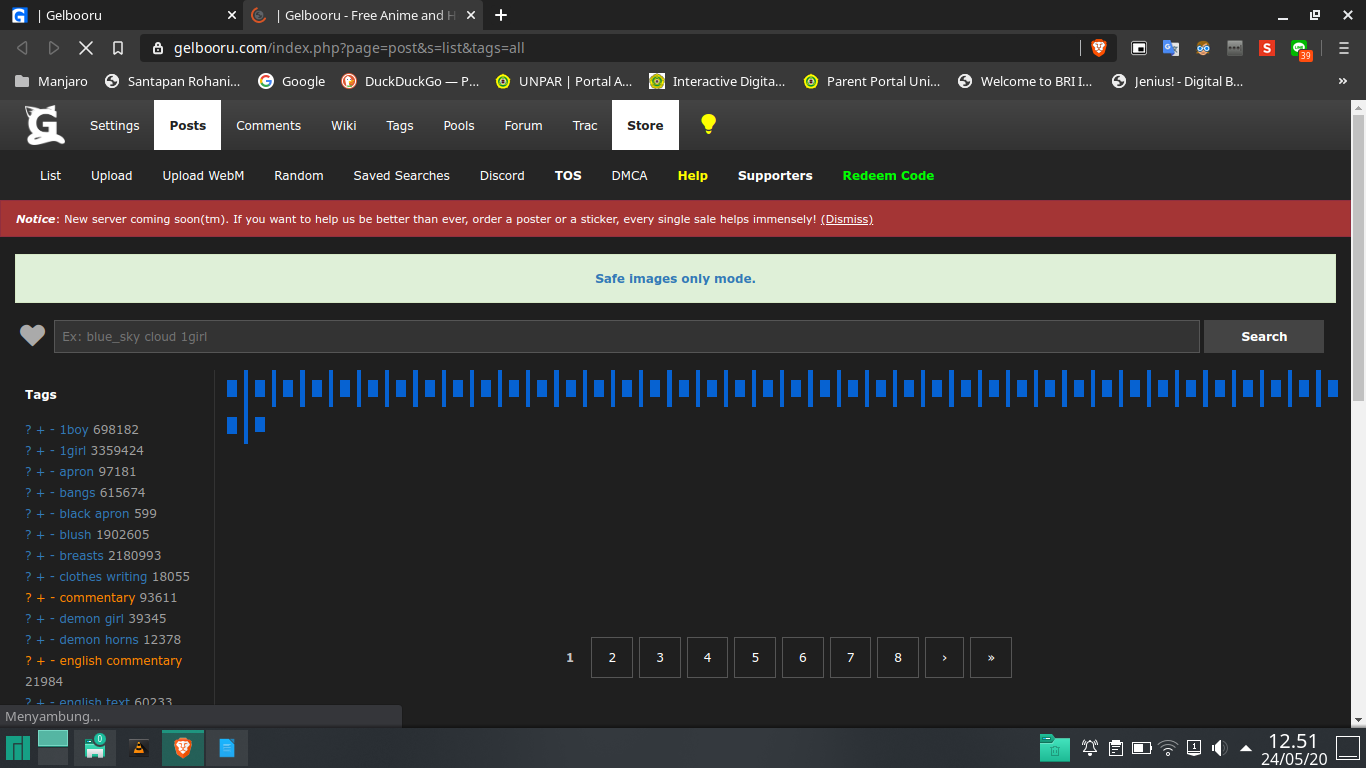Open wiki question mark for apron tag
The width and height of the screenshot is (1366, 768).
28,471
